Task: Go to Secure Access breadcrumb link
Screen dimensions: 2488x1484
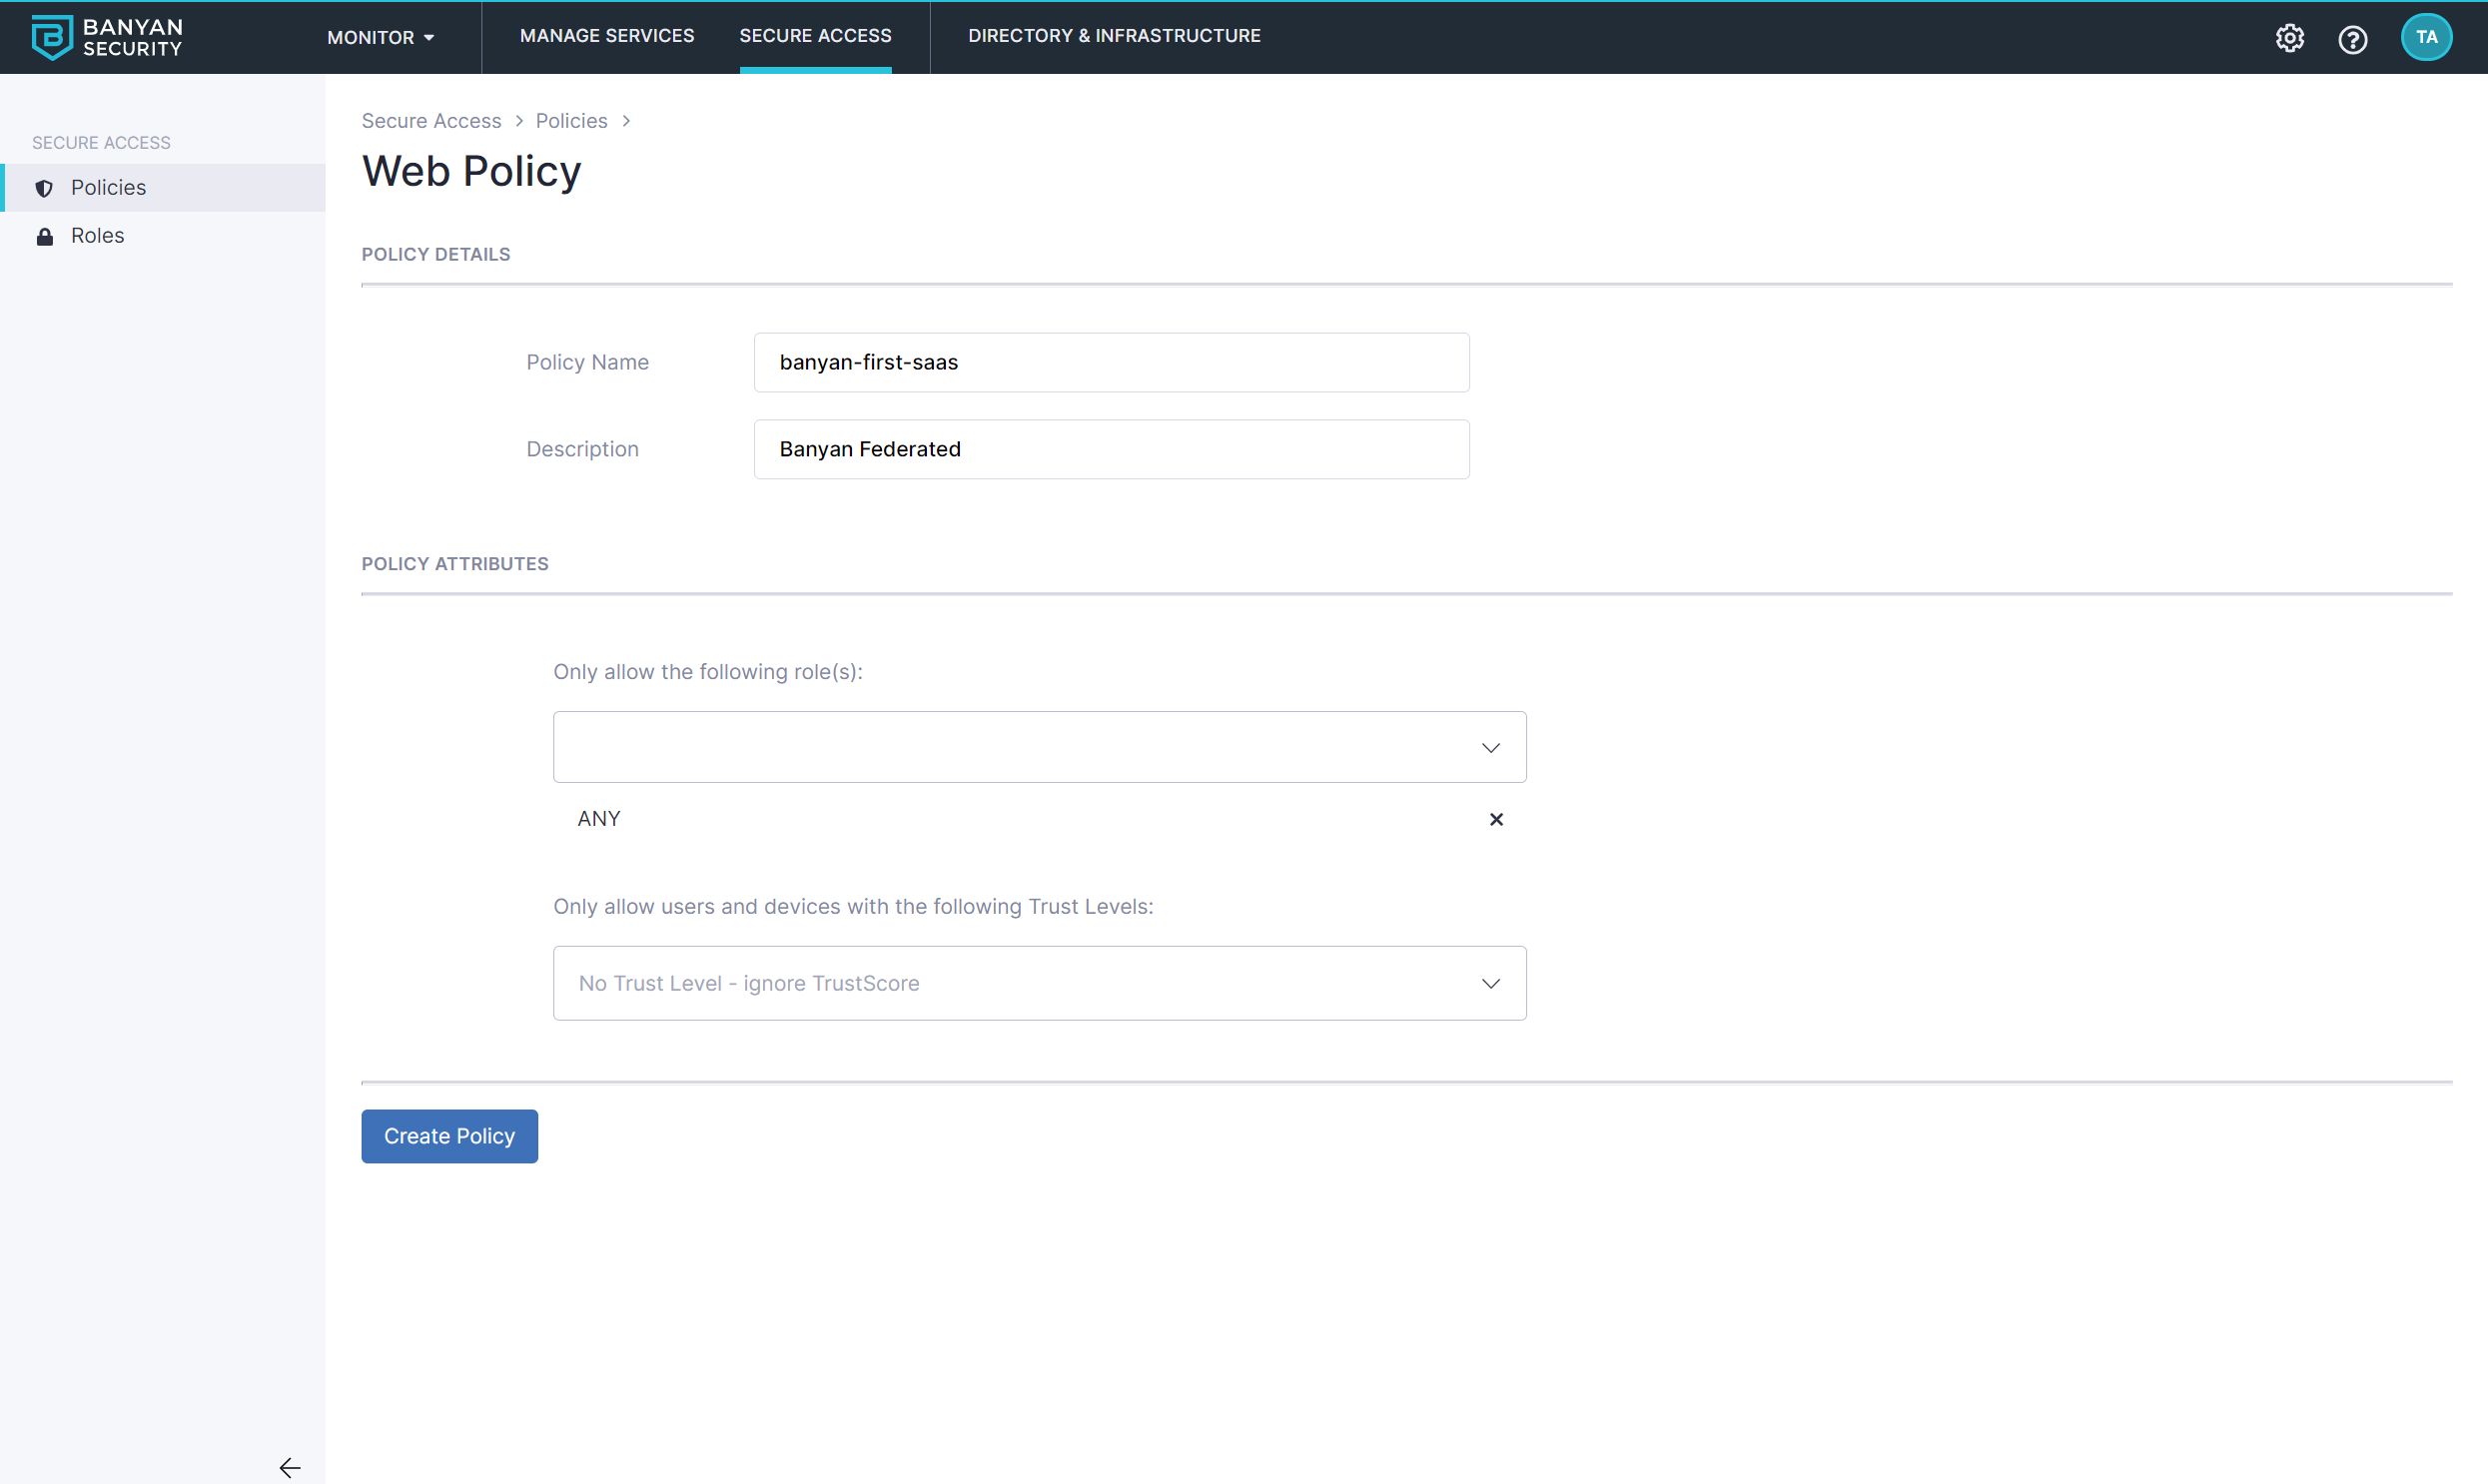Action: (x=431, y=121)
